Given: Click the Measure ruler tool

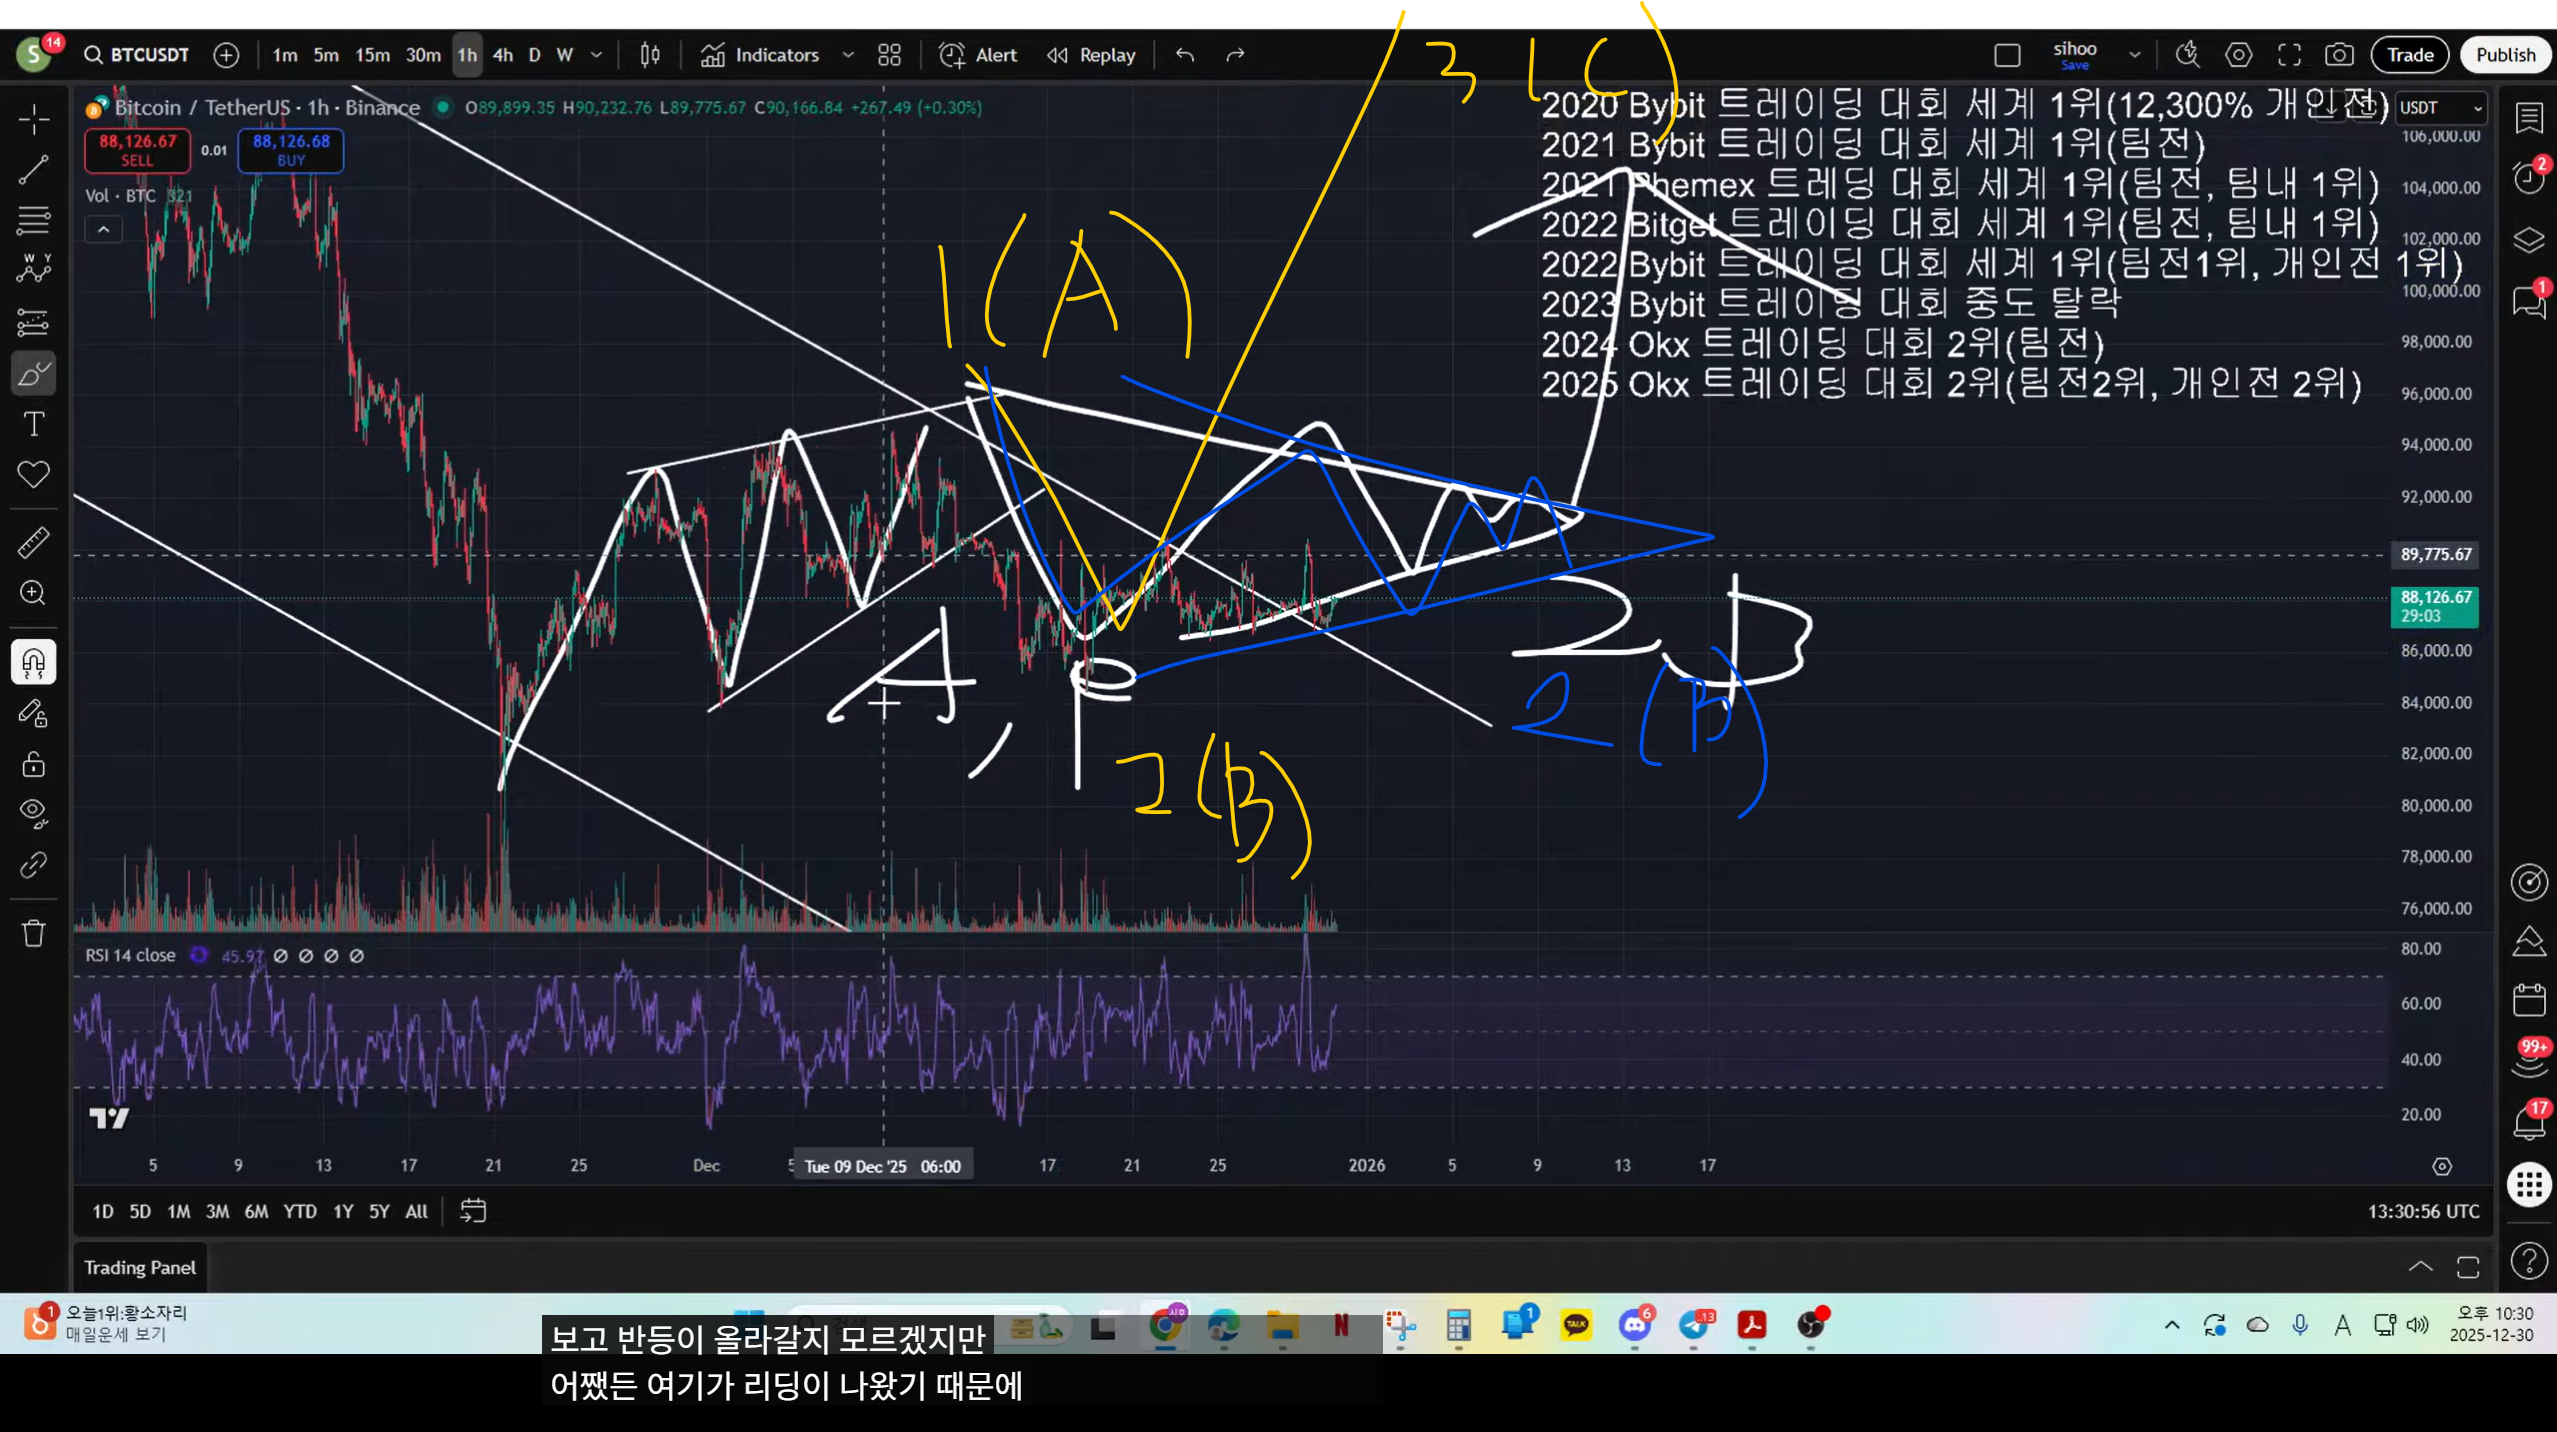Looking at the screenshot, I should (x=33, y=543).
